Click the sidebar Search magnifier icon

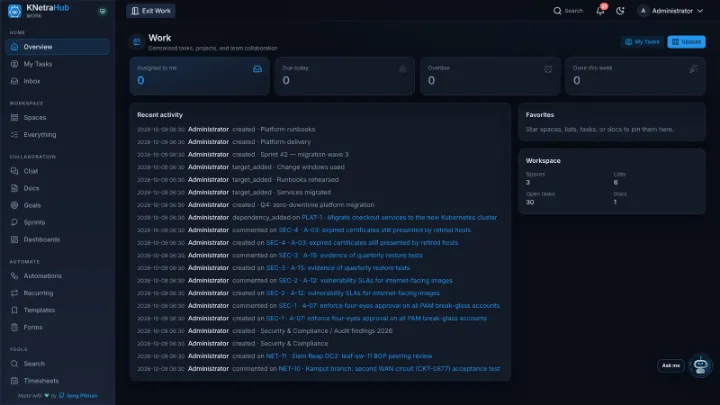pos(14,364)
